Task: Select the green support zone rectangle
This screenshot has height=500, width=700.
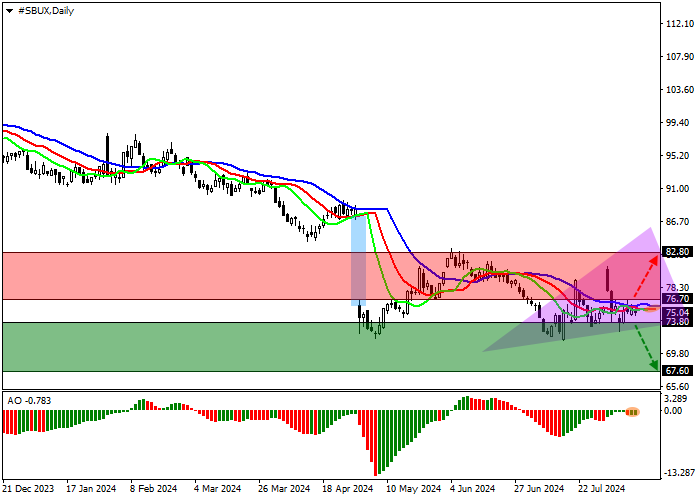Action: coord(331,347)
